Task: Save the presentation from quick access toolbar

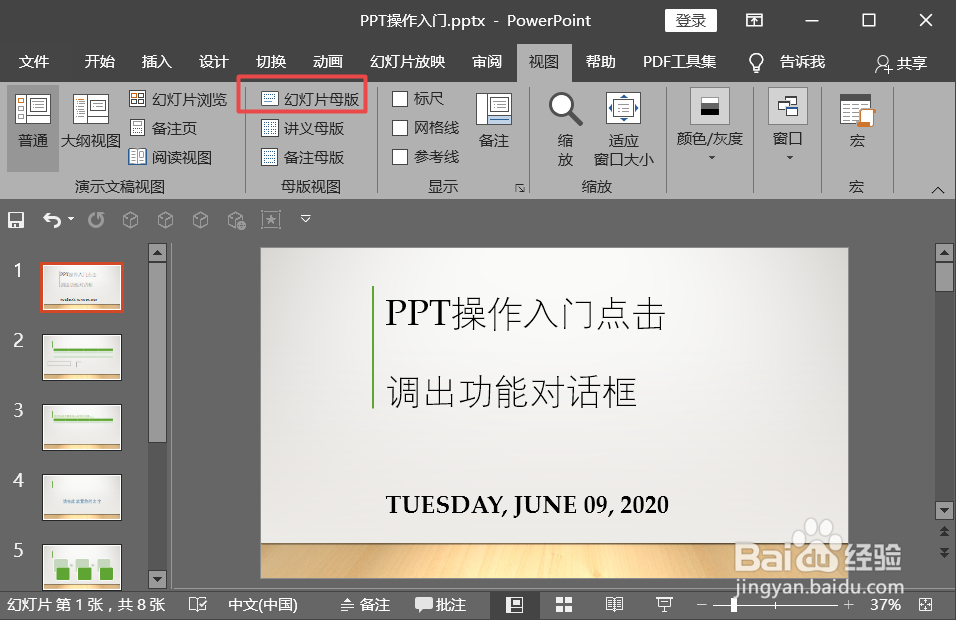Action: (16, 219)
